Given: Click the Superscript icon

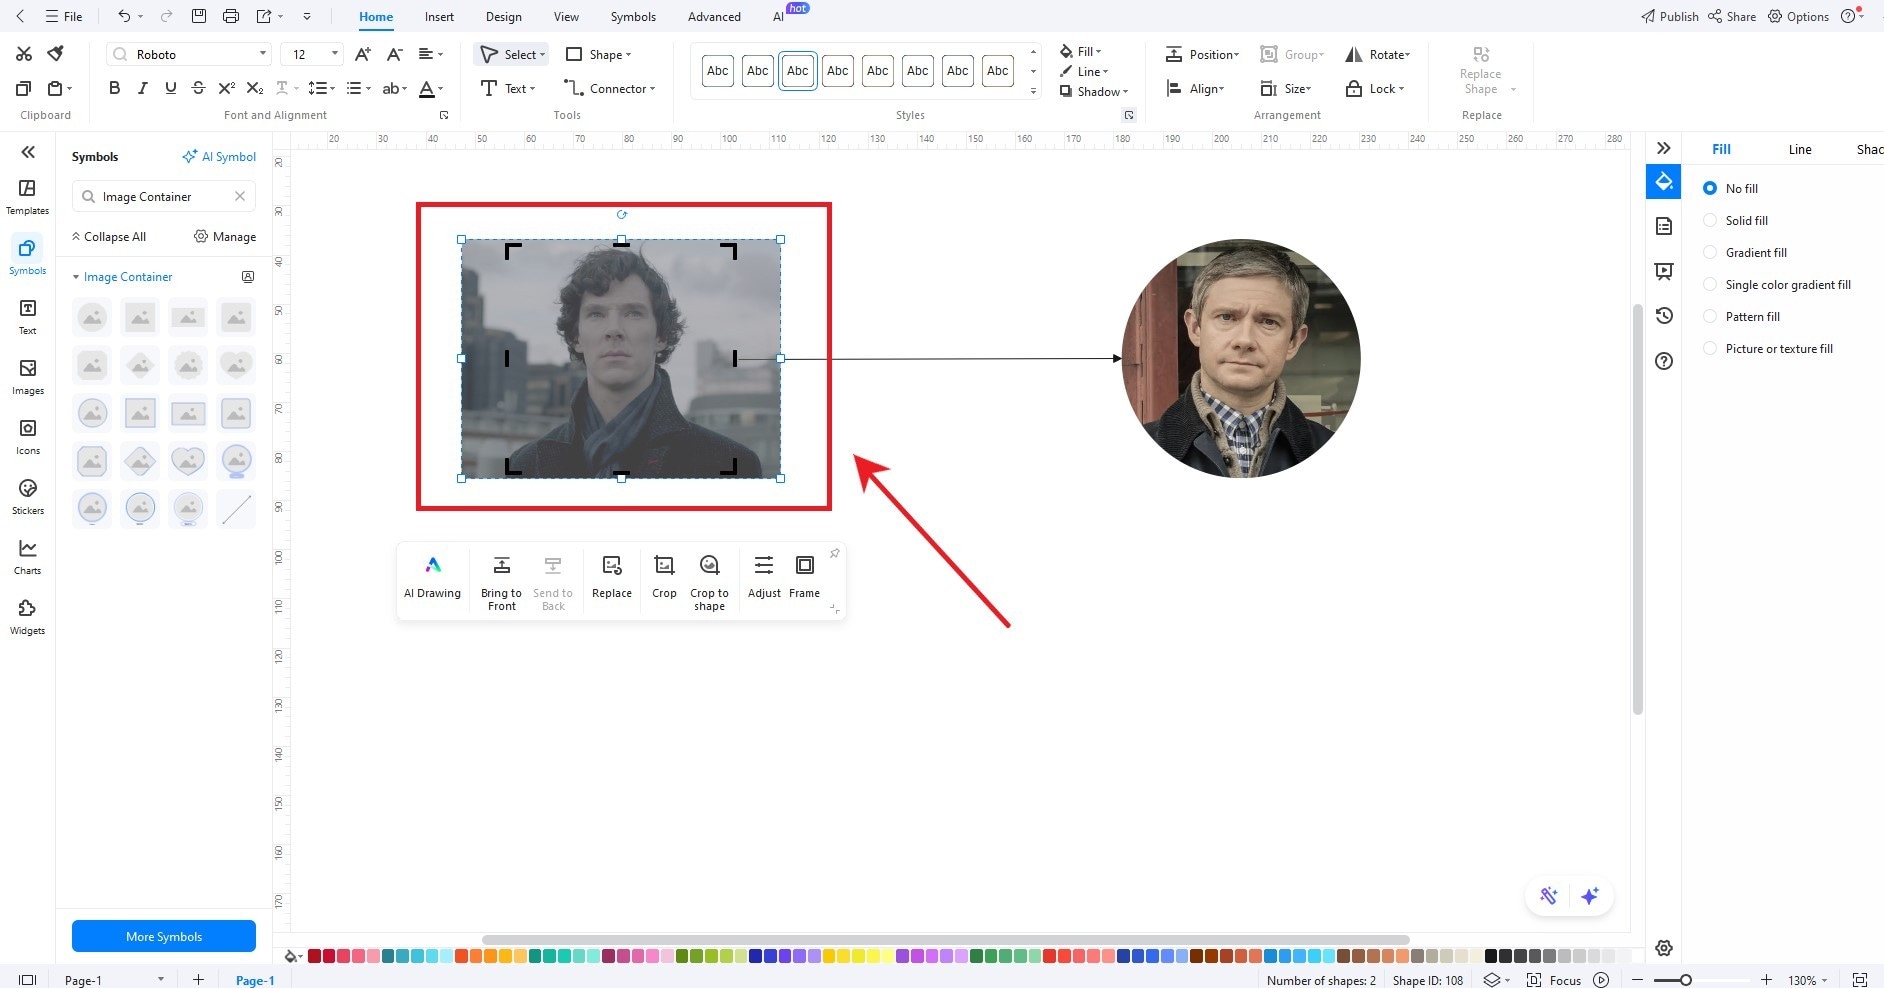Looking at the screenshot, I should (227, 88).
